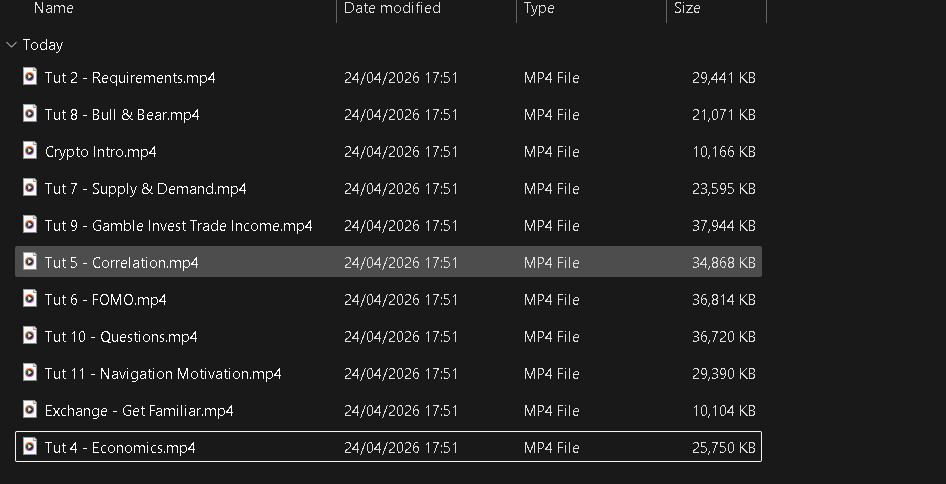Click the 37,944 KB size entry
This screenshot has height=484, width=946.
(x=723, y=226)
